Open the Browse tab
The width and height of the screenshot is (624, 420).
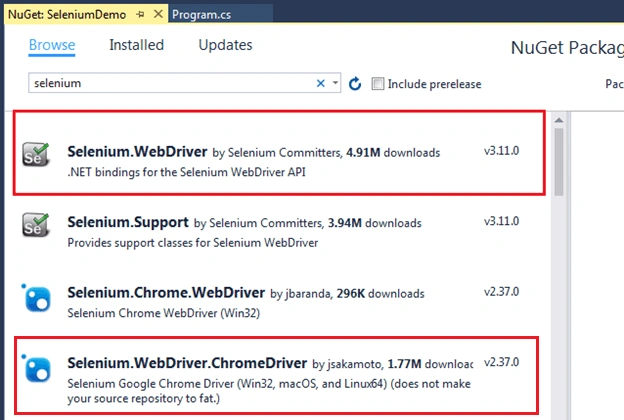[52, 45]
